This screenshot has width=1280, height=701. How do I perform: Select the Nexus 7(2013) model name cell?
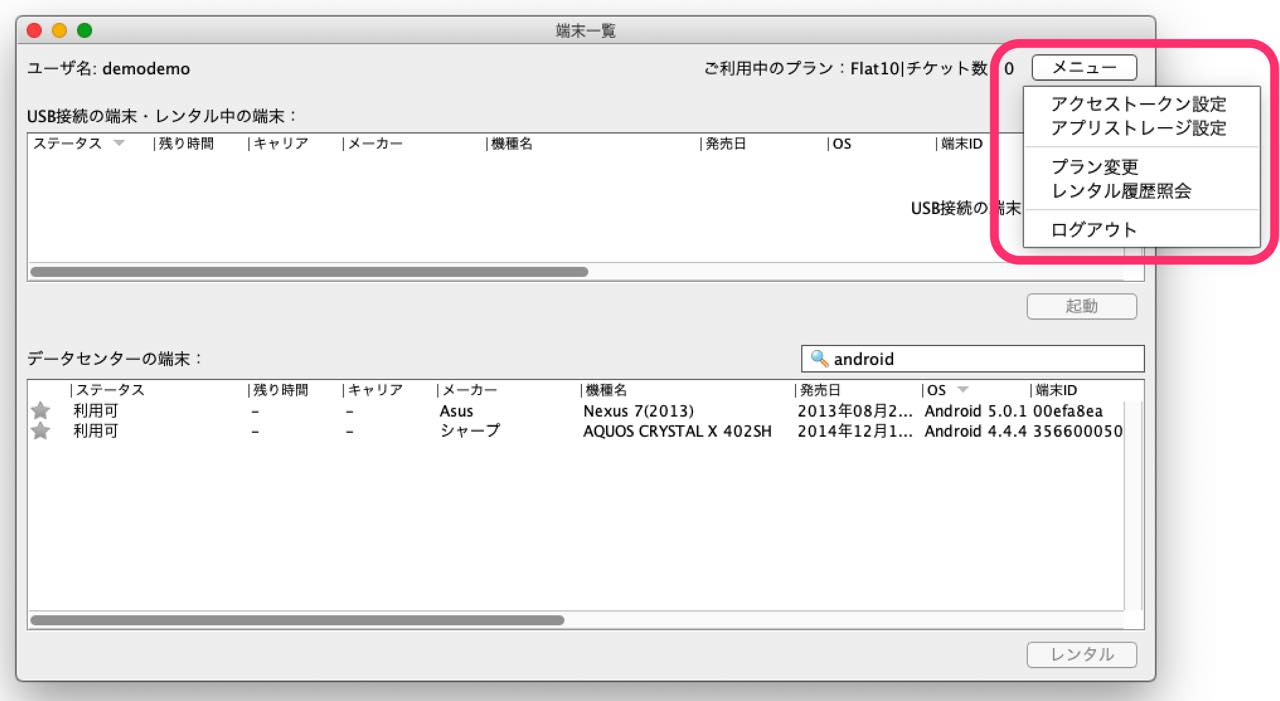pos(638,411)
